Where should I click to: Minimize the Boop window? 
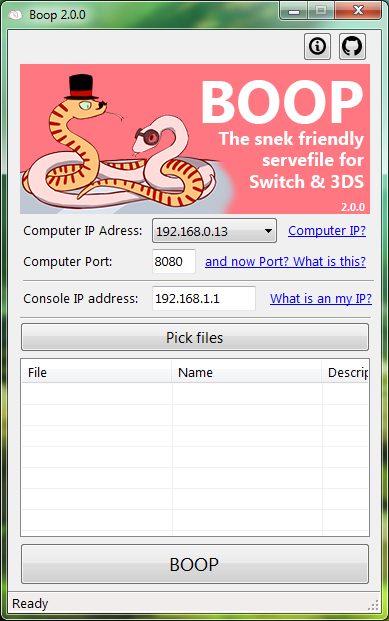coord(294,11)
